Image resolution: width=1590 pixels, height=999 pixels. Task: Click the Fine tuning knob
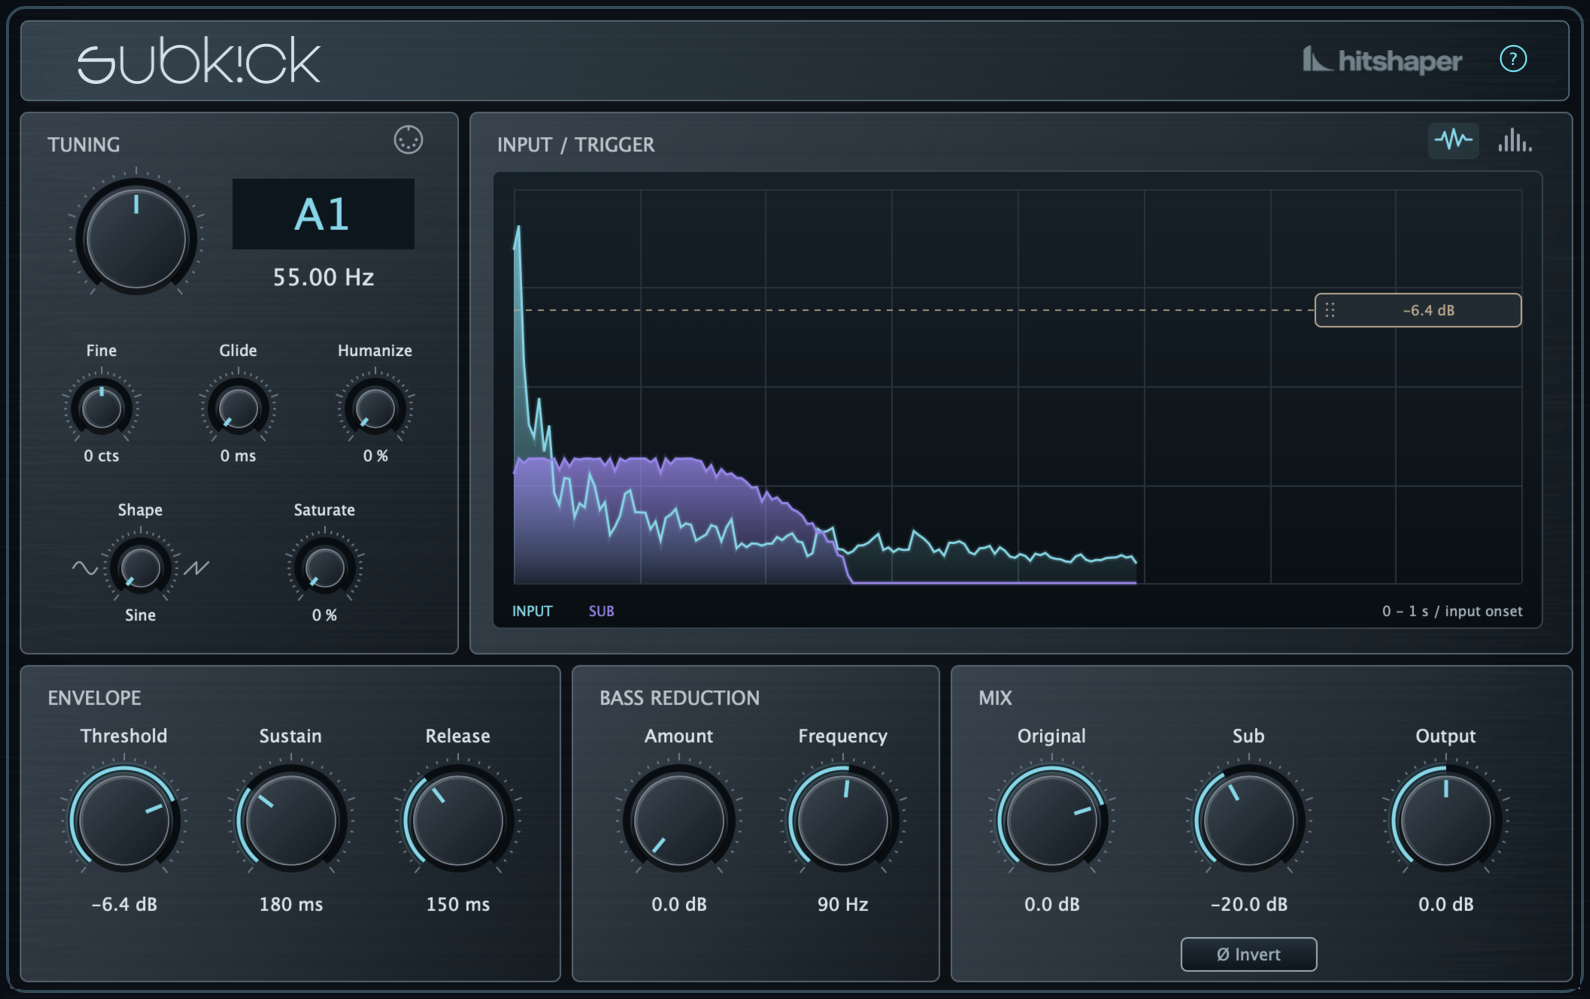point(101,408)
